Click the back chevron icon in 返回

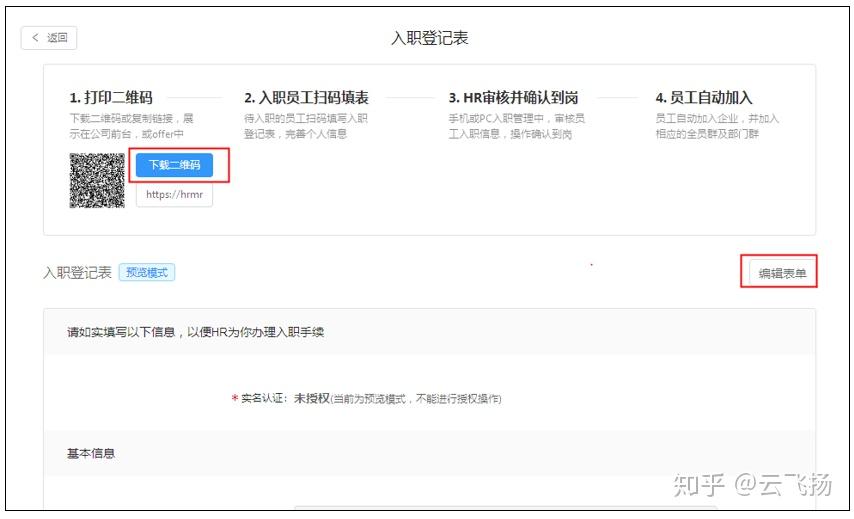pos(35,37)
